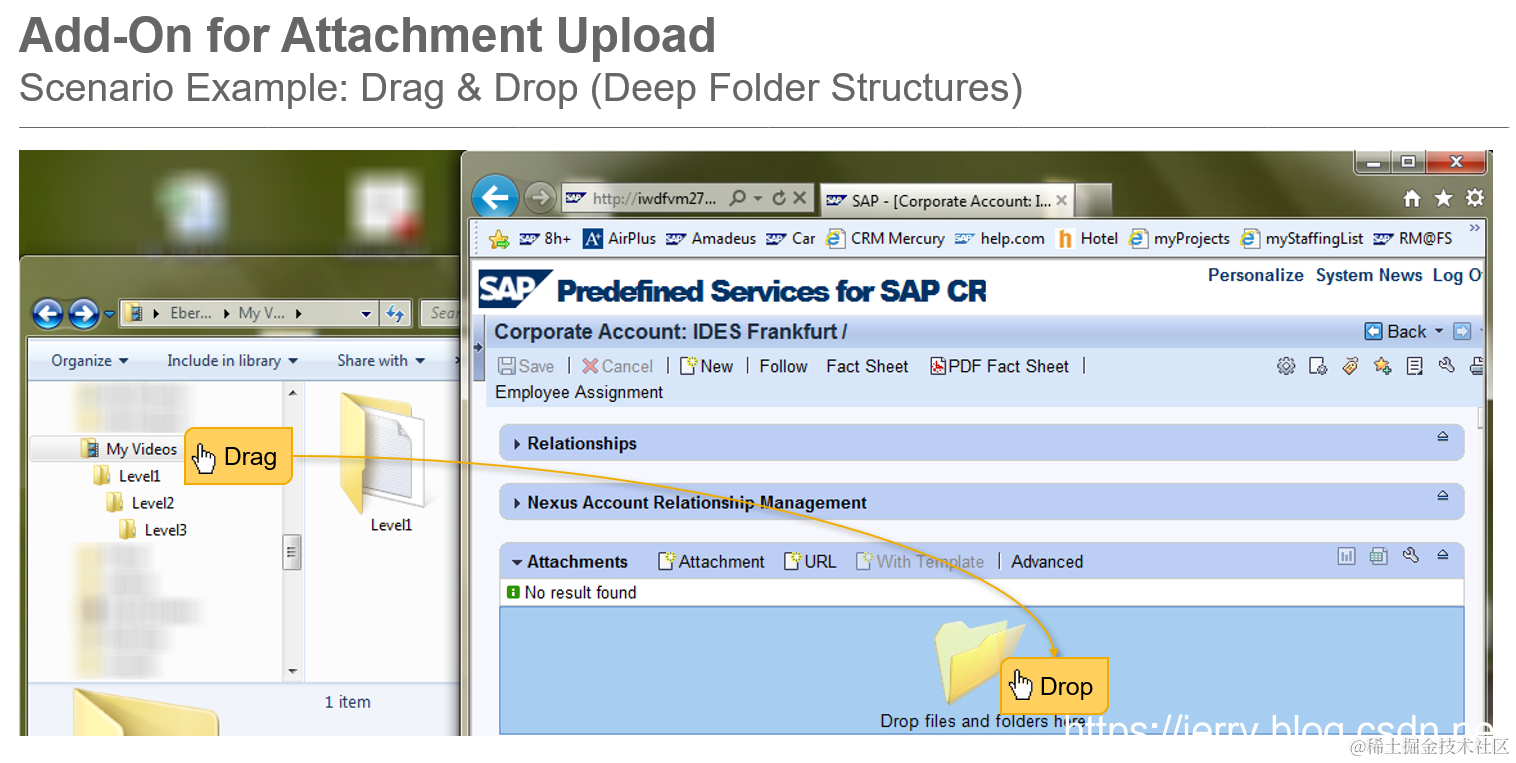Refresh the page in the address bar
The height and width of the screenshot is (763, 1516).
coord(779,198)
